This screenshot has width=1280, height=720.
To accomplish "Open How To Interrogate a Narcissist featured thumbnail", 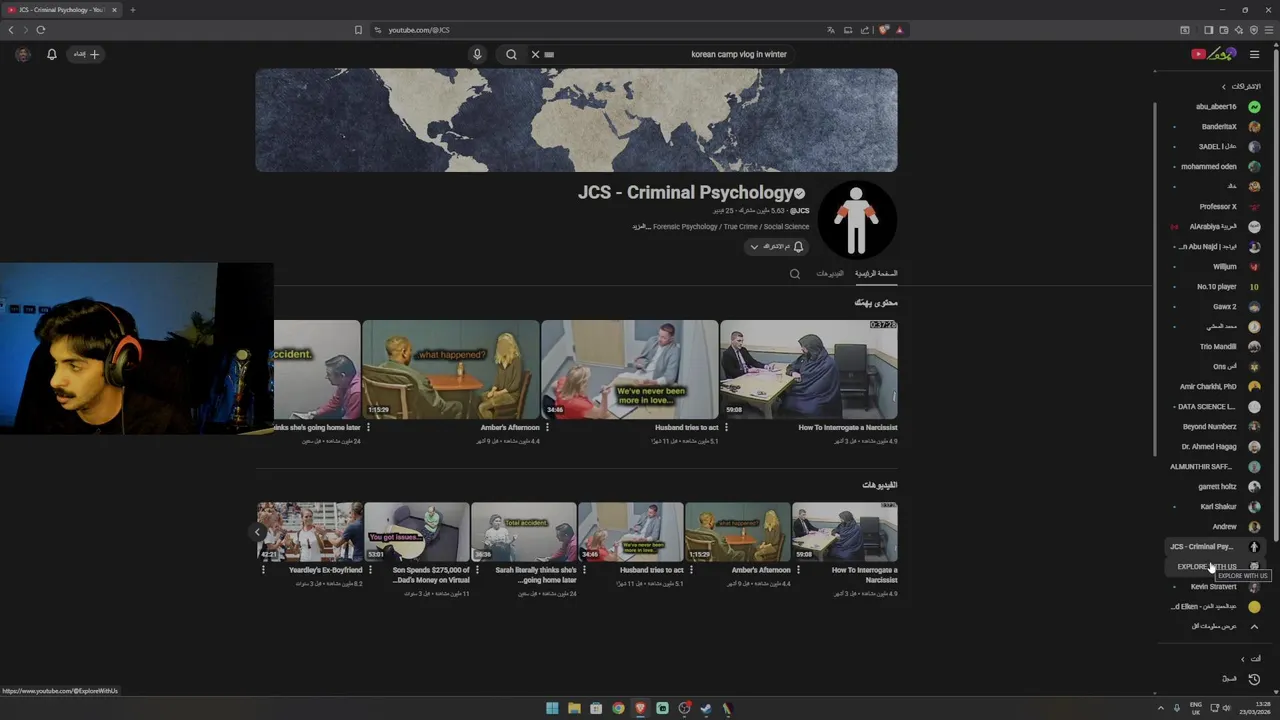I will point(809,369).
